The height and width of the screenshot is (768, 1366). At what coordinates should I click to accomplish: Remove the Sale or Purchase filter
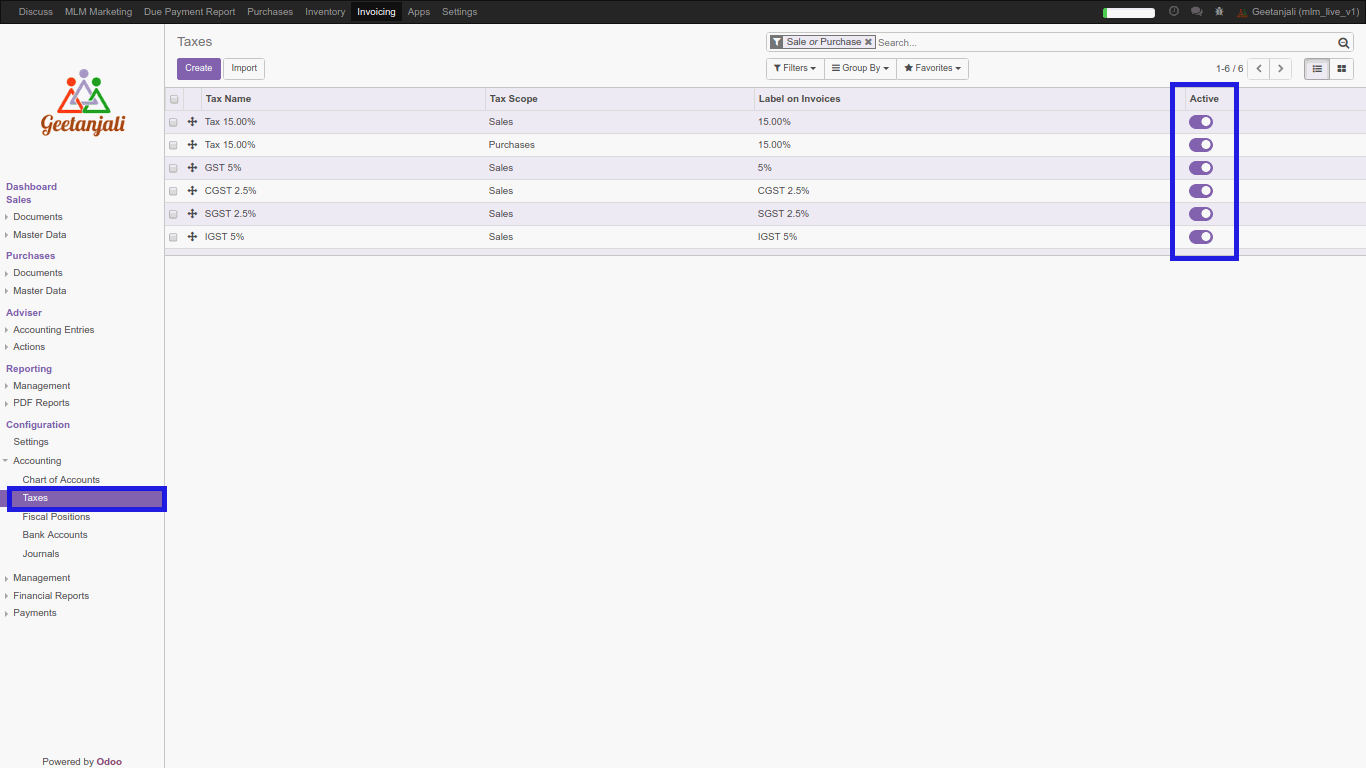(x=868, y=42)
